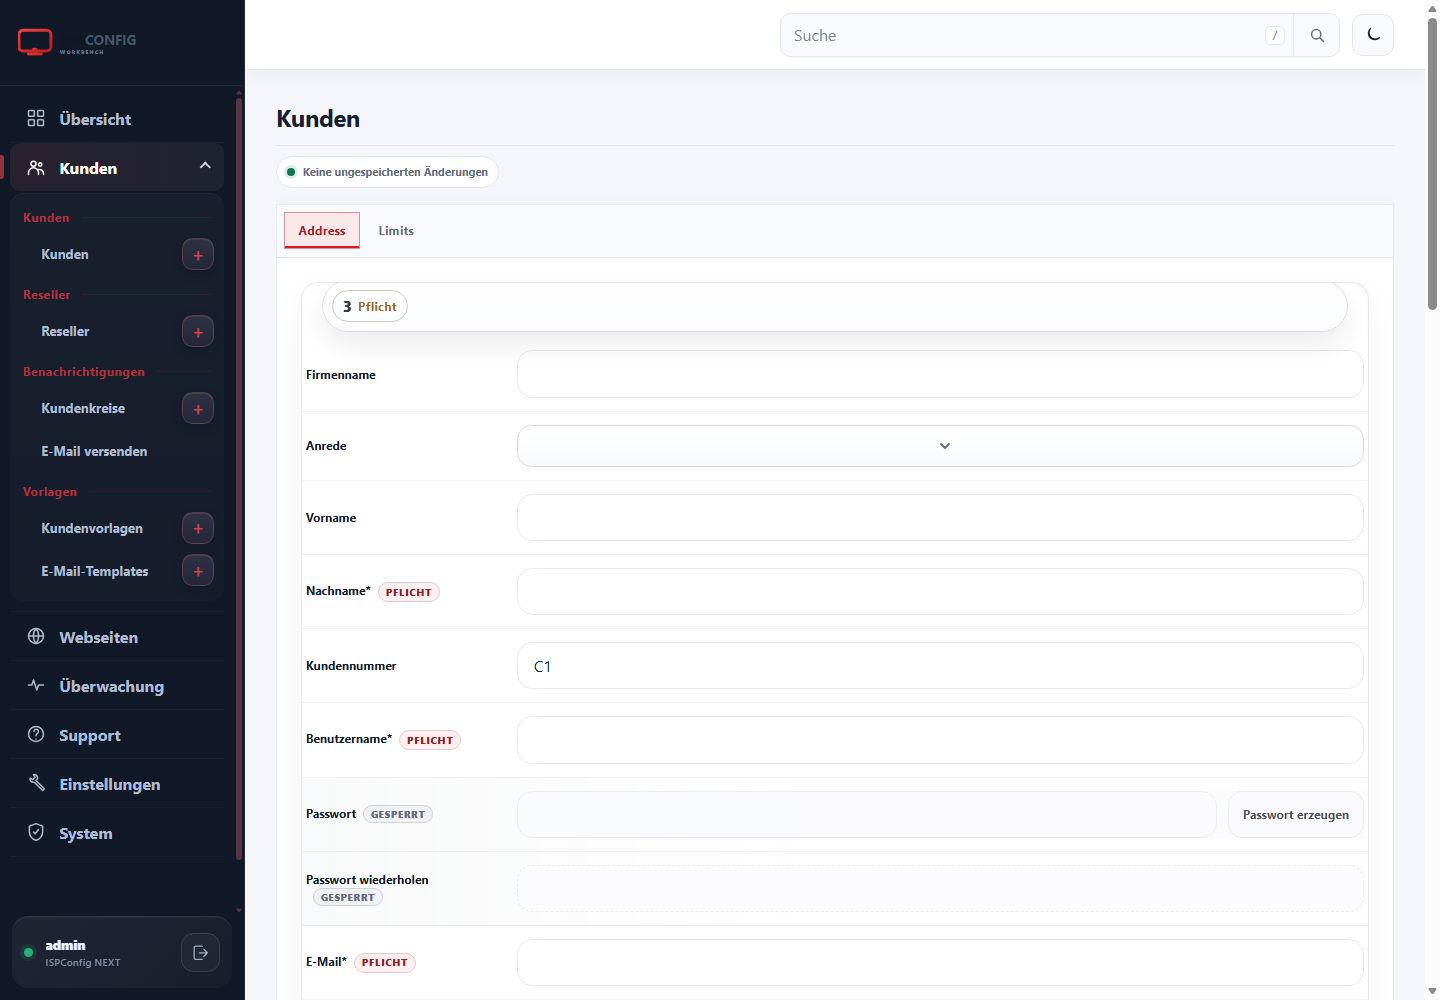Image resolution: width=1440 pixels, height=1000 pixels.
Task: Click the Webseiten globe icon
Action: 36,636
